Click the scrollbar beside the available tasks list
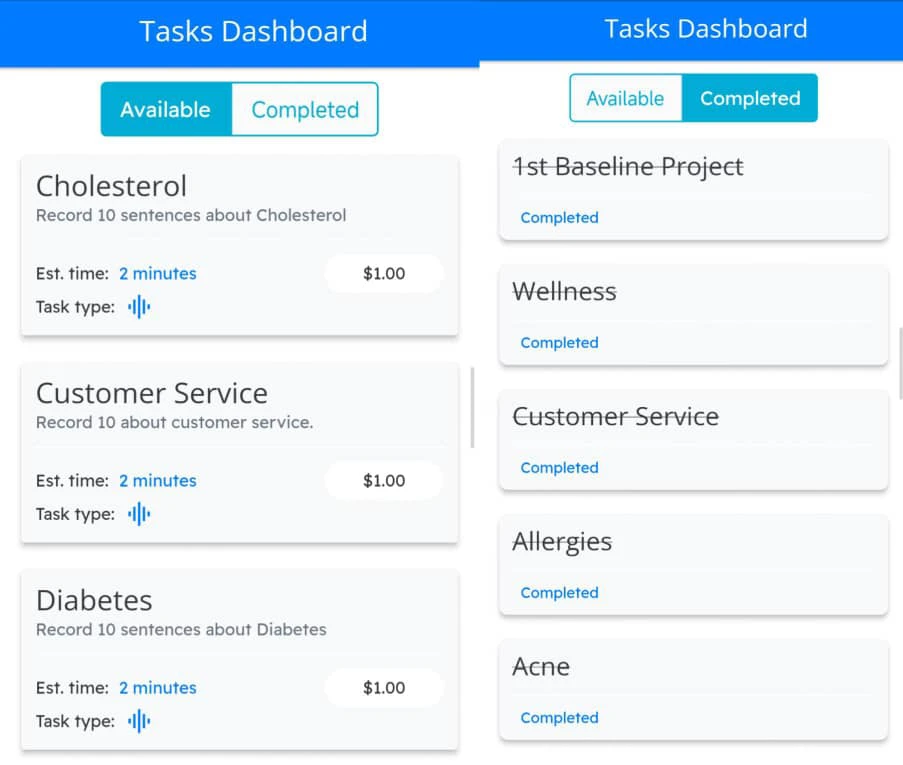 tap(472, 407)
